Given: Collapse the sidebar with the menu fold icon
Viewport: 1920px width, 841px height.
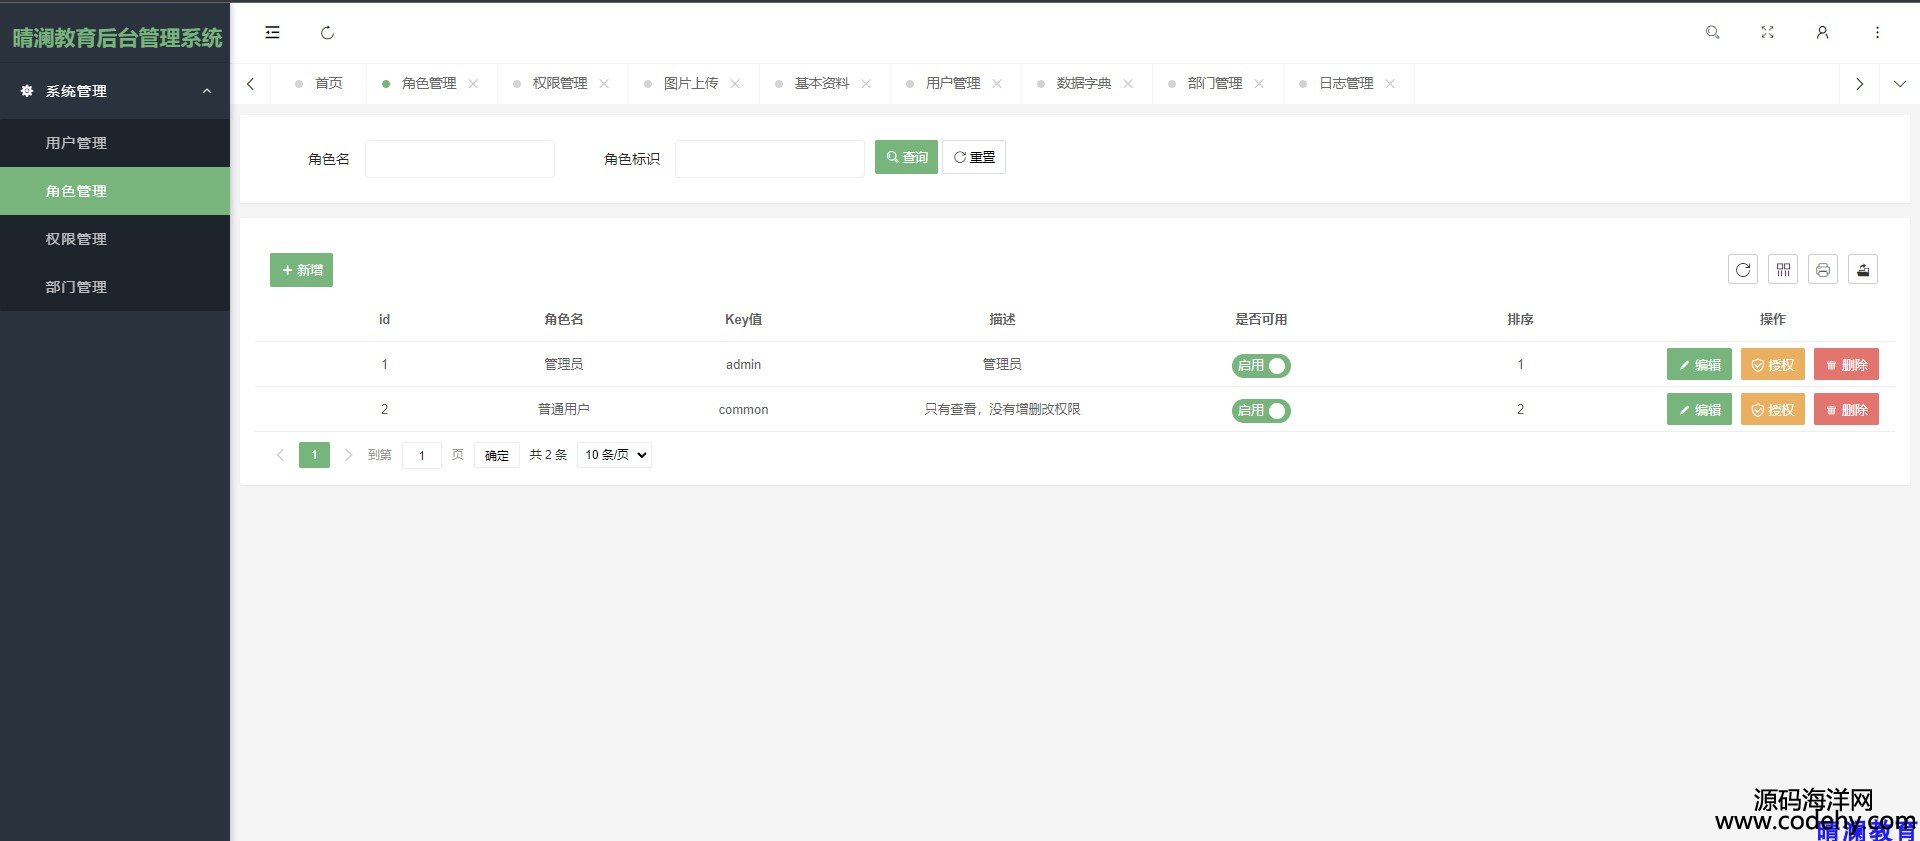Looking at the screenshot, I should (x=272, y=33).
